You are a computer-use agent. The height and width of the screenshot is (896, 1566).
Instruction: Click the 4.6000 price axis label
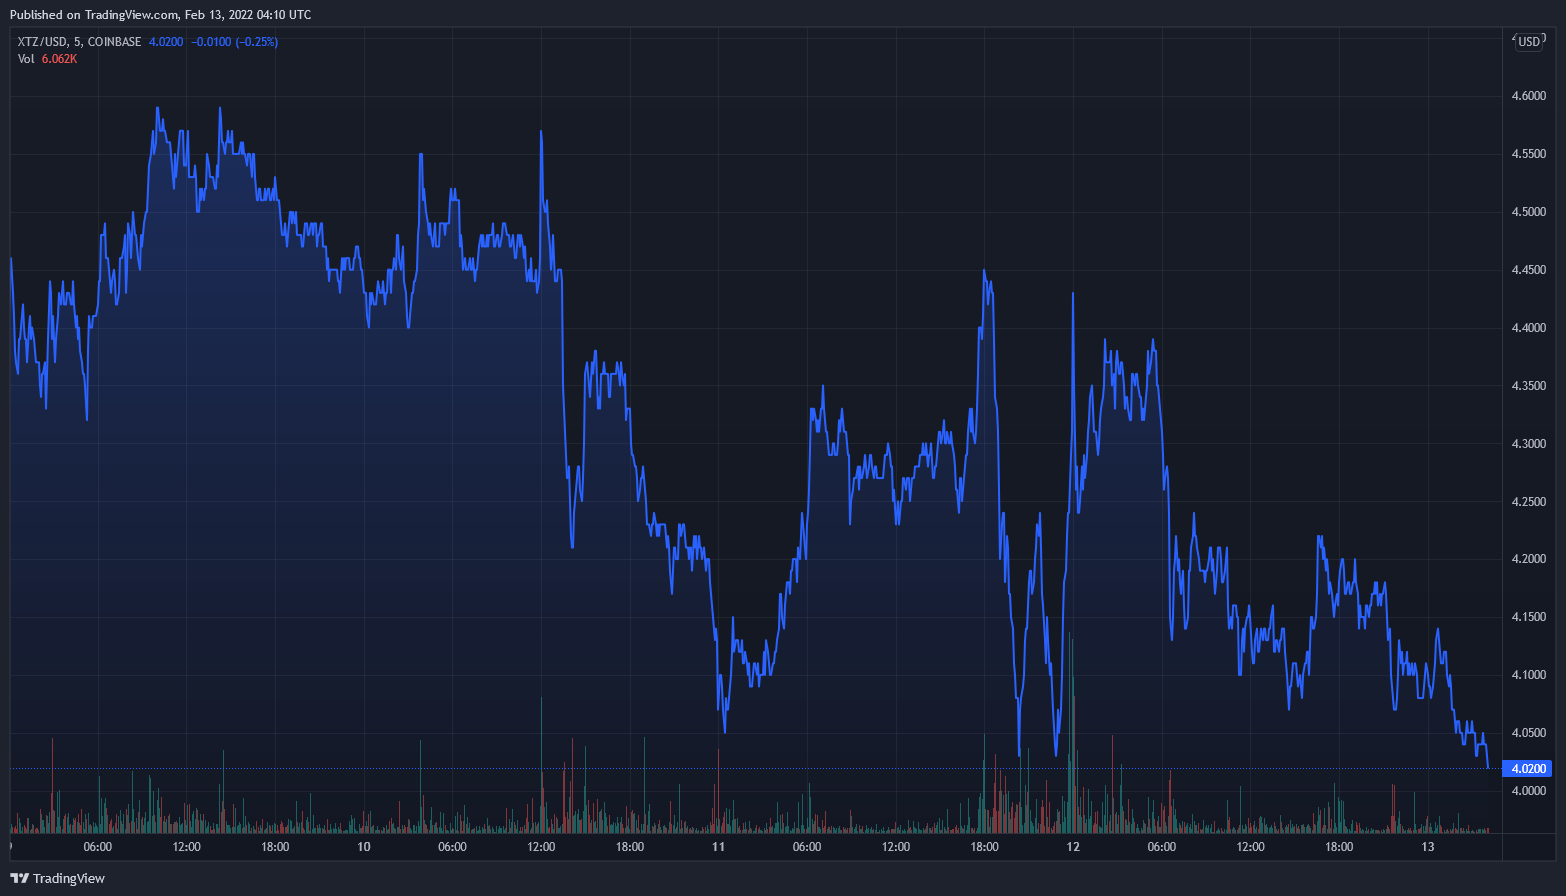click(1529, 96)
